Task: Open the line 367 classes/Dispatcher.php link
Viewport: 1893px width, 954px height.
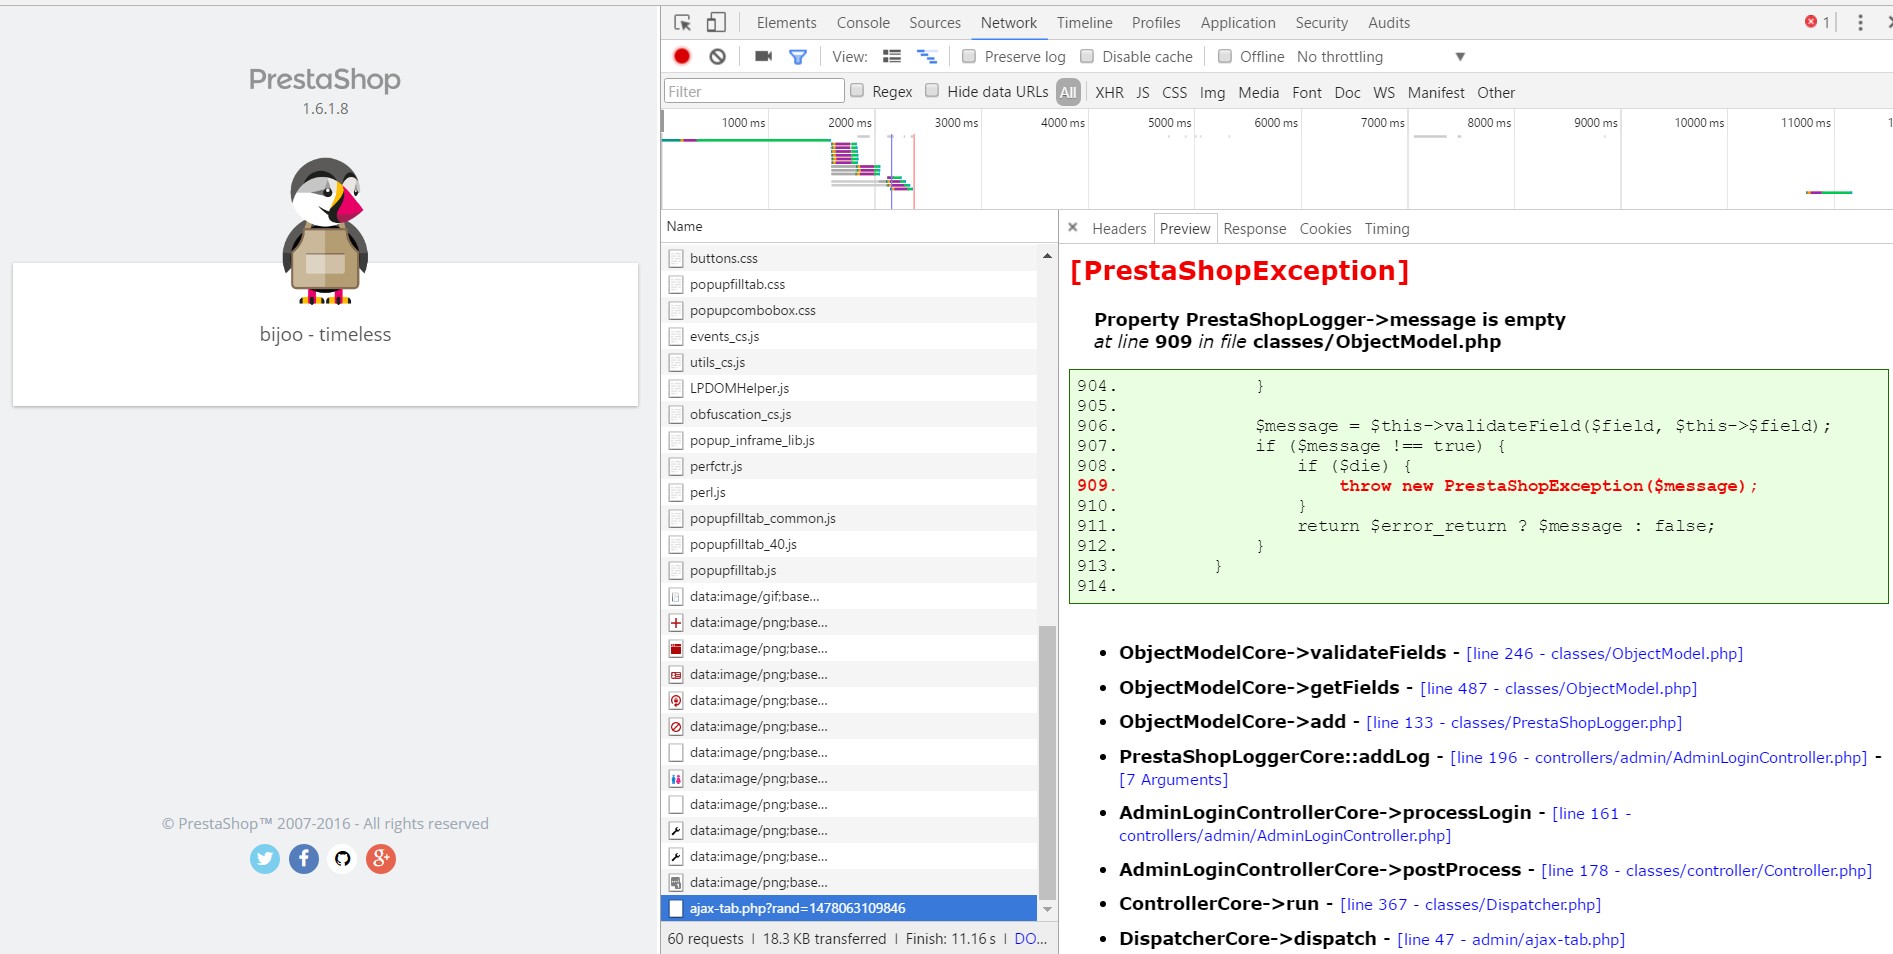Action: point(1470,904)
